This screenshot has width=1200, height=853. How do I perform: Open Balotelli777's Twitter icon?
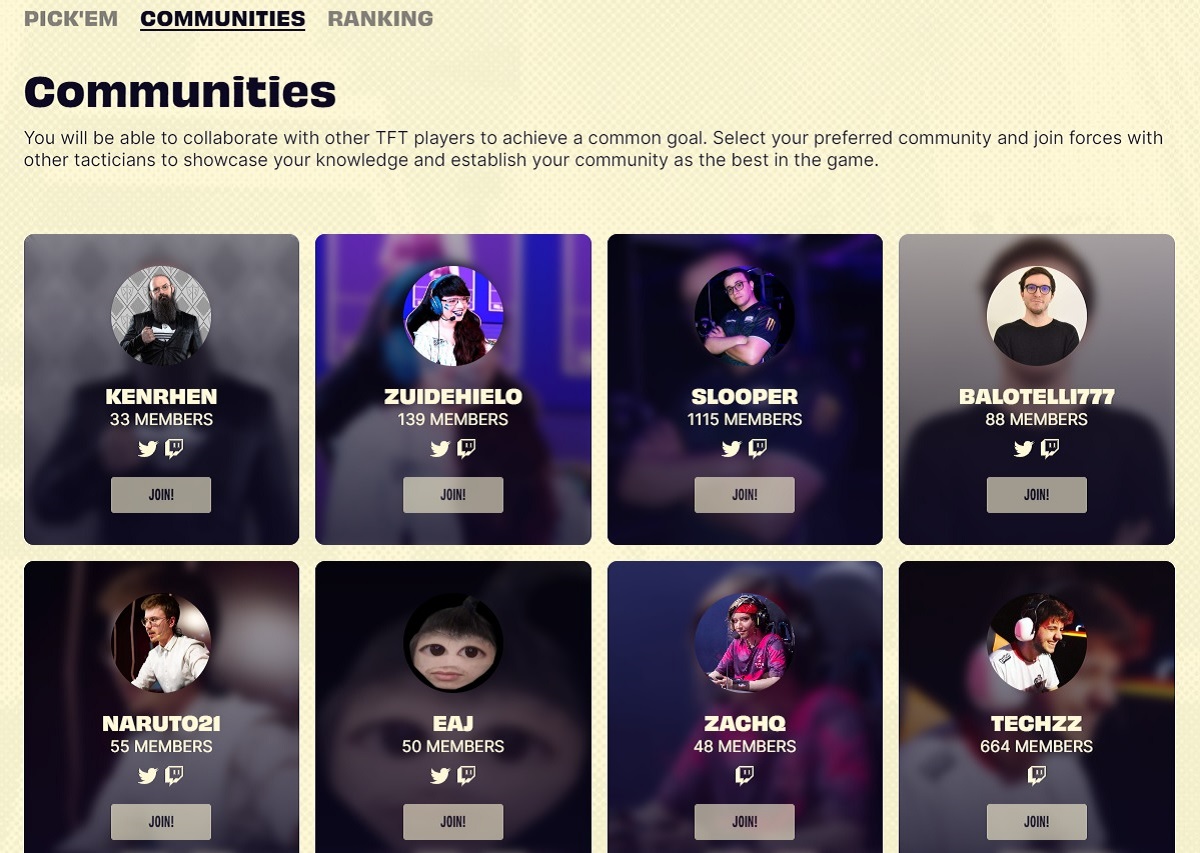(1023, 449)
